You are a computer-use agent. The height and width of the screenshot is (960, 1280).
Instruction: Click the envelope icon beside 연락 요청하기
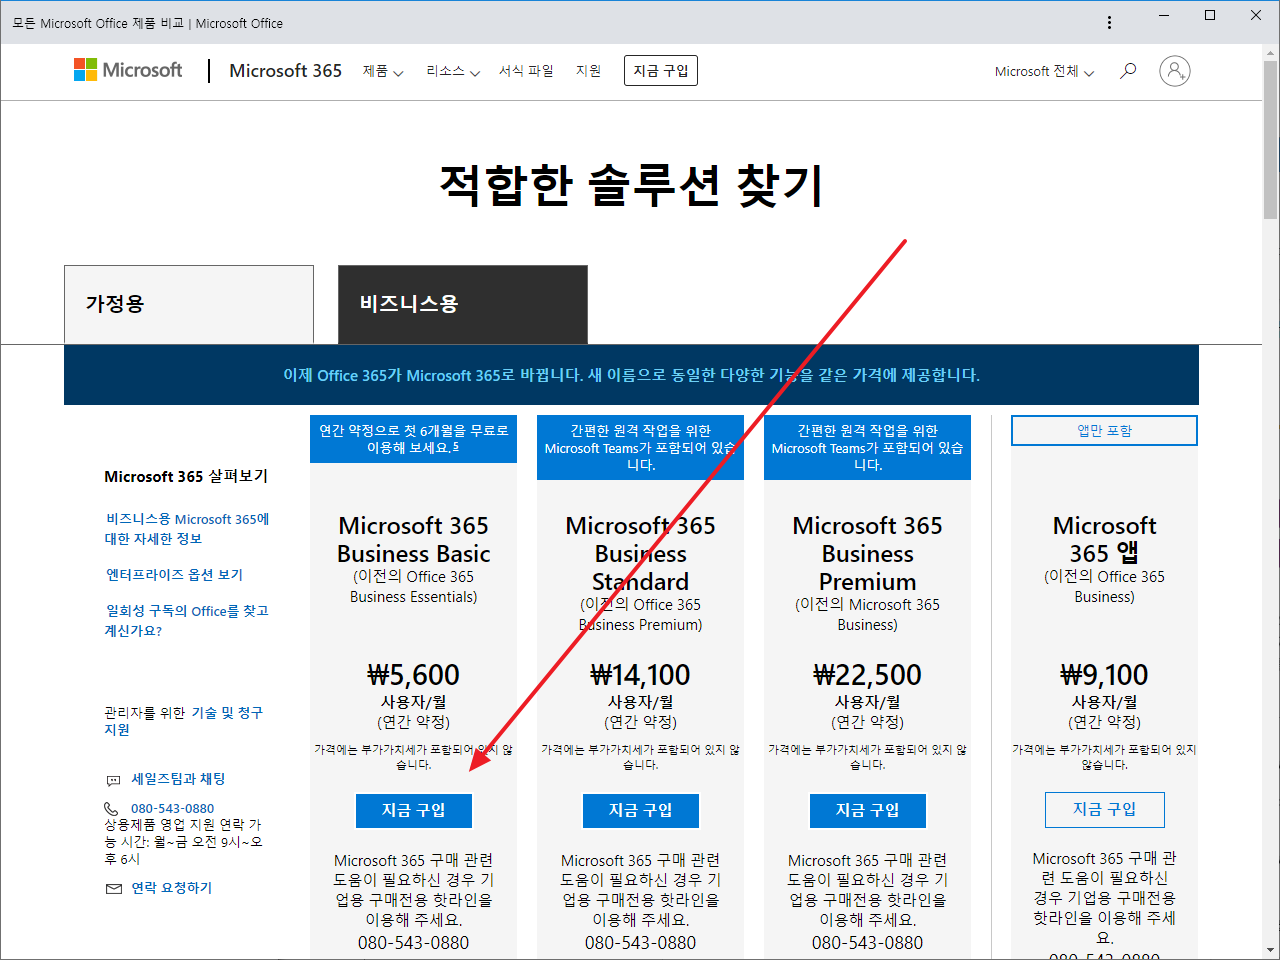112,887
